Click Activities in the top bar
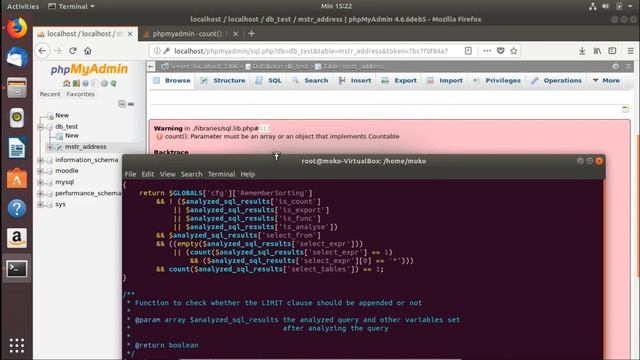 (23, 6)
